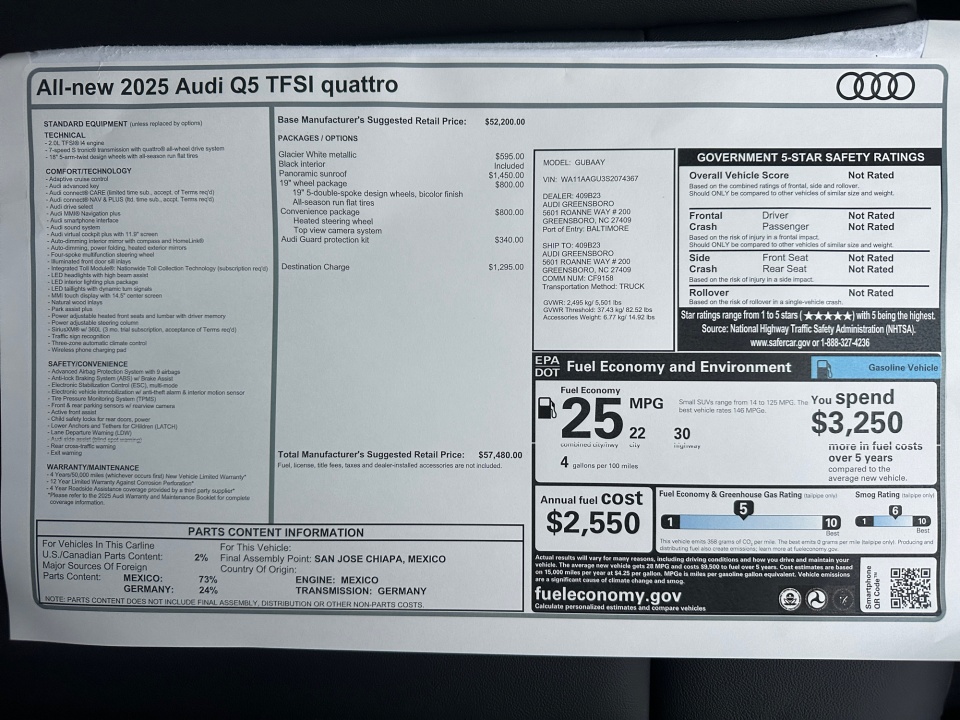Image resolution: width=960 pixels, height=720 pixels.
Task: Open the fueleconomy.gov link
Action: coord(608,595)
